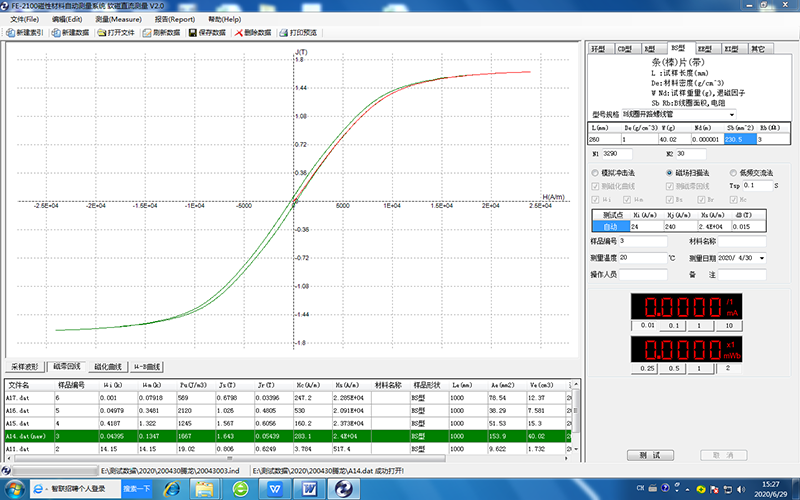Switch to the 磁化曲线 tab

click(x=108, y=367)
